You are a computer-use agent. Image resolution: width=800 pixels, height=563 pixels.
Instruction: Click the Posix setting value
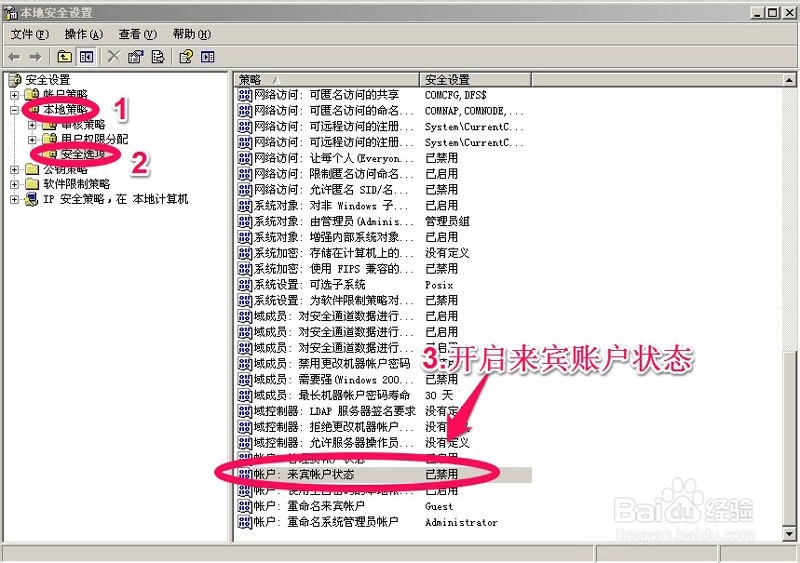coord(439,285)
